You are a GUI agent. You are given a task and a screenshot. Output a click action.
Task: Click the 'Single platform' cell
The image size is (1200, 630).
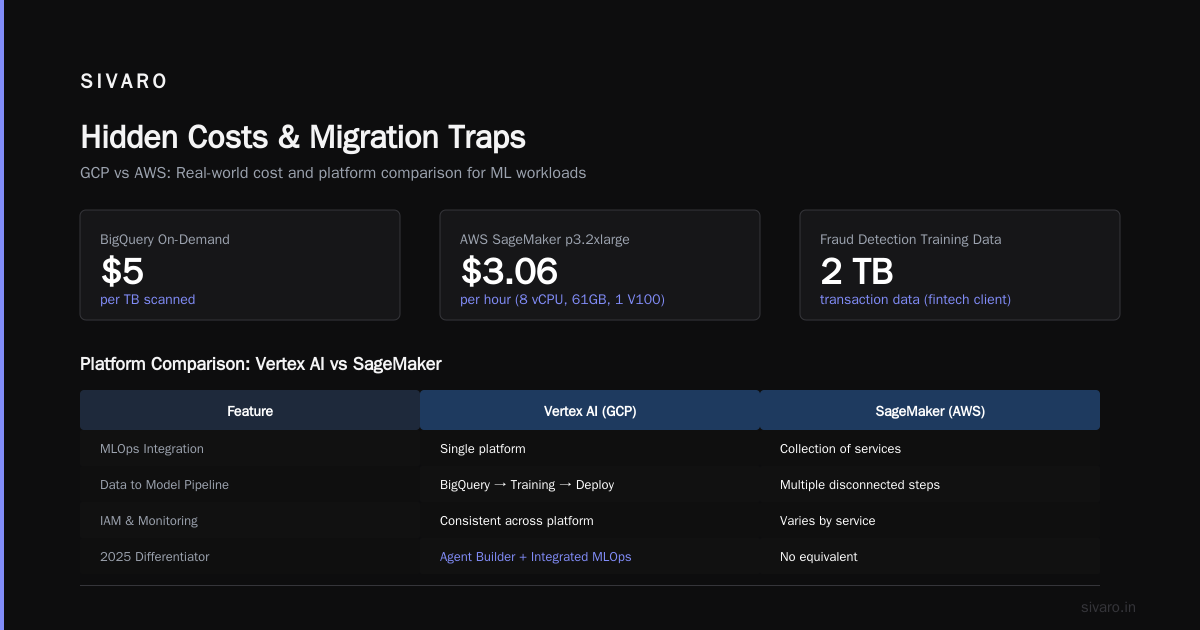pos(483,449)
